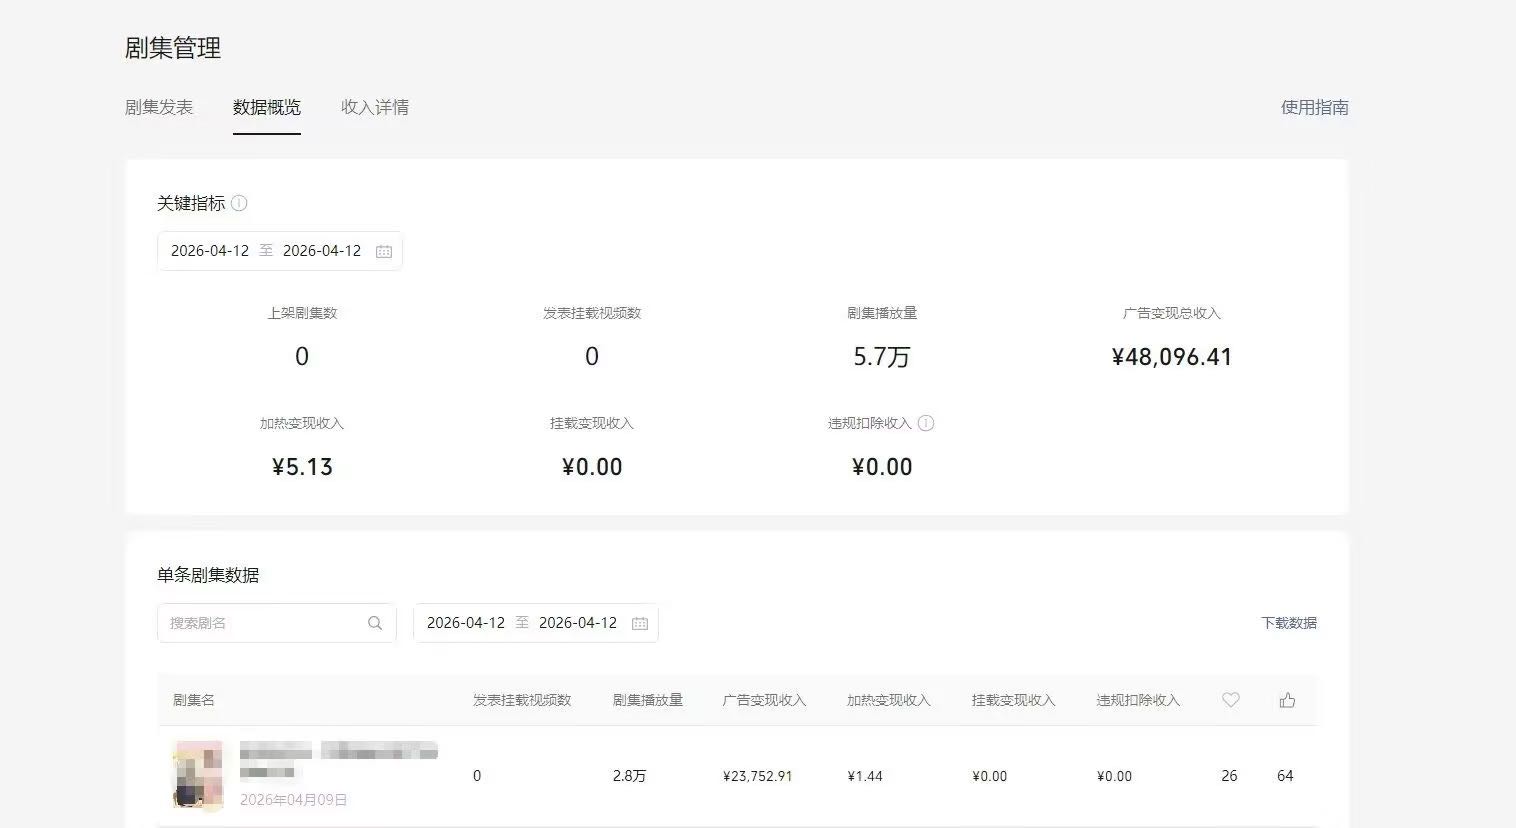
Task: Click the 广告变现收入 column header
Action: (x=765, y=700)
